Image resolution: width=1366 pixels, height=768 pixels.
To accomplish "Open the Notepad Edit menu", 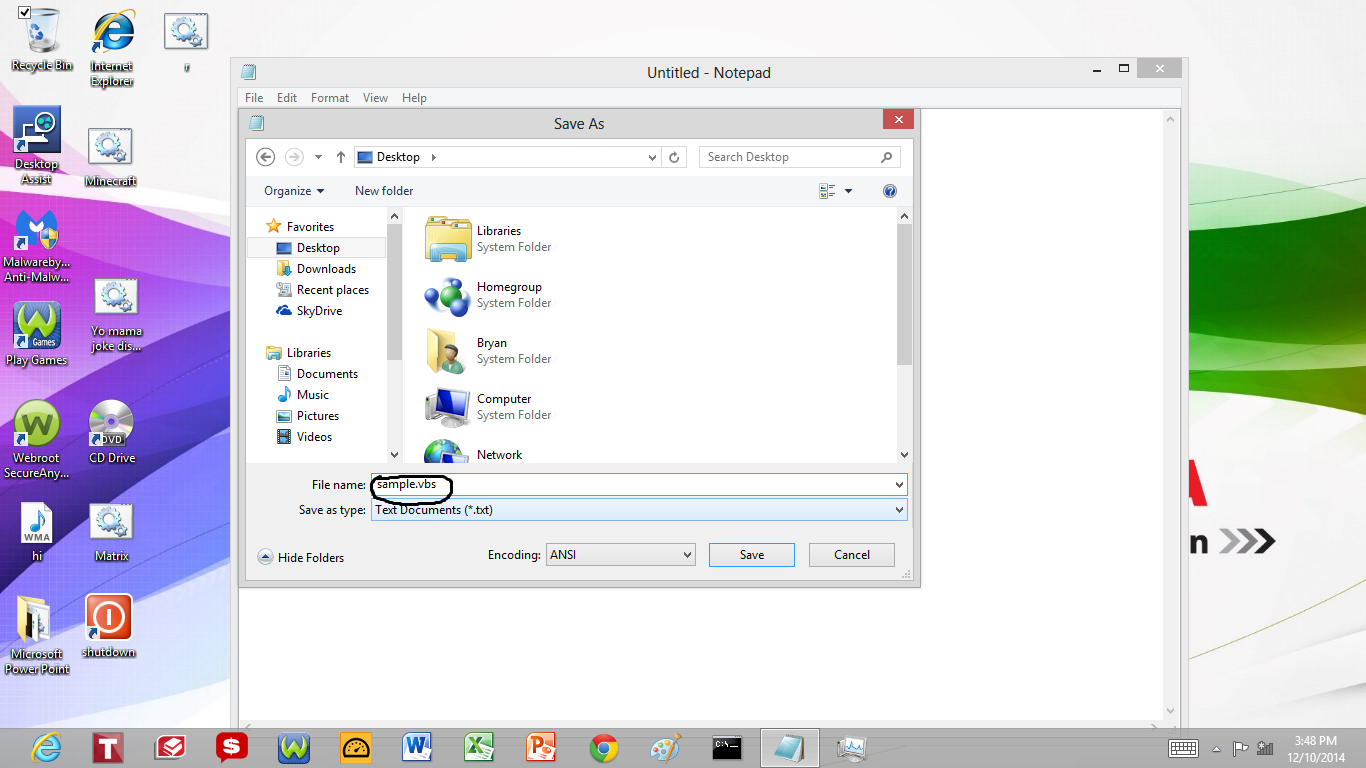I will 287,98.
